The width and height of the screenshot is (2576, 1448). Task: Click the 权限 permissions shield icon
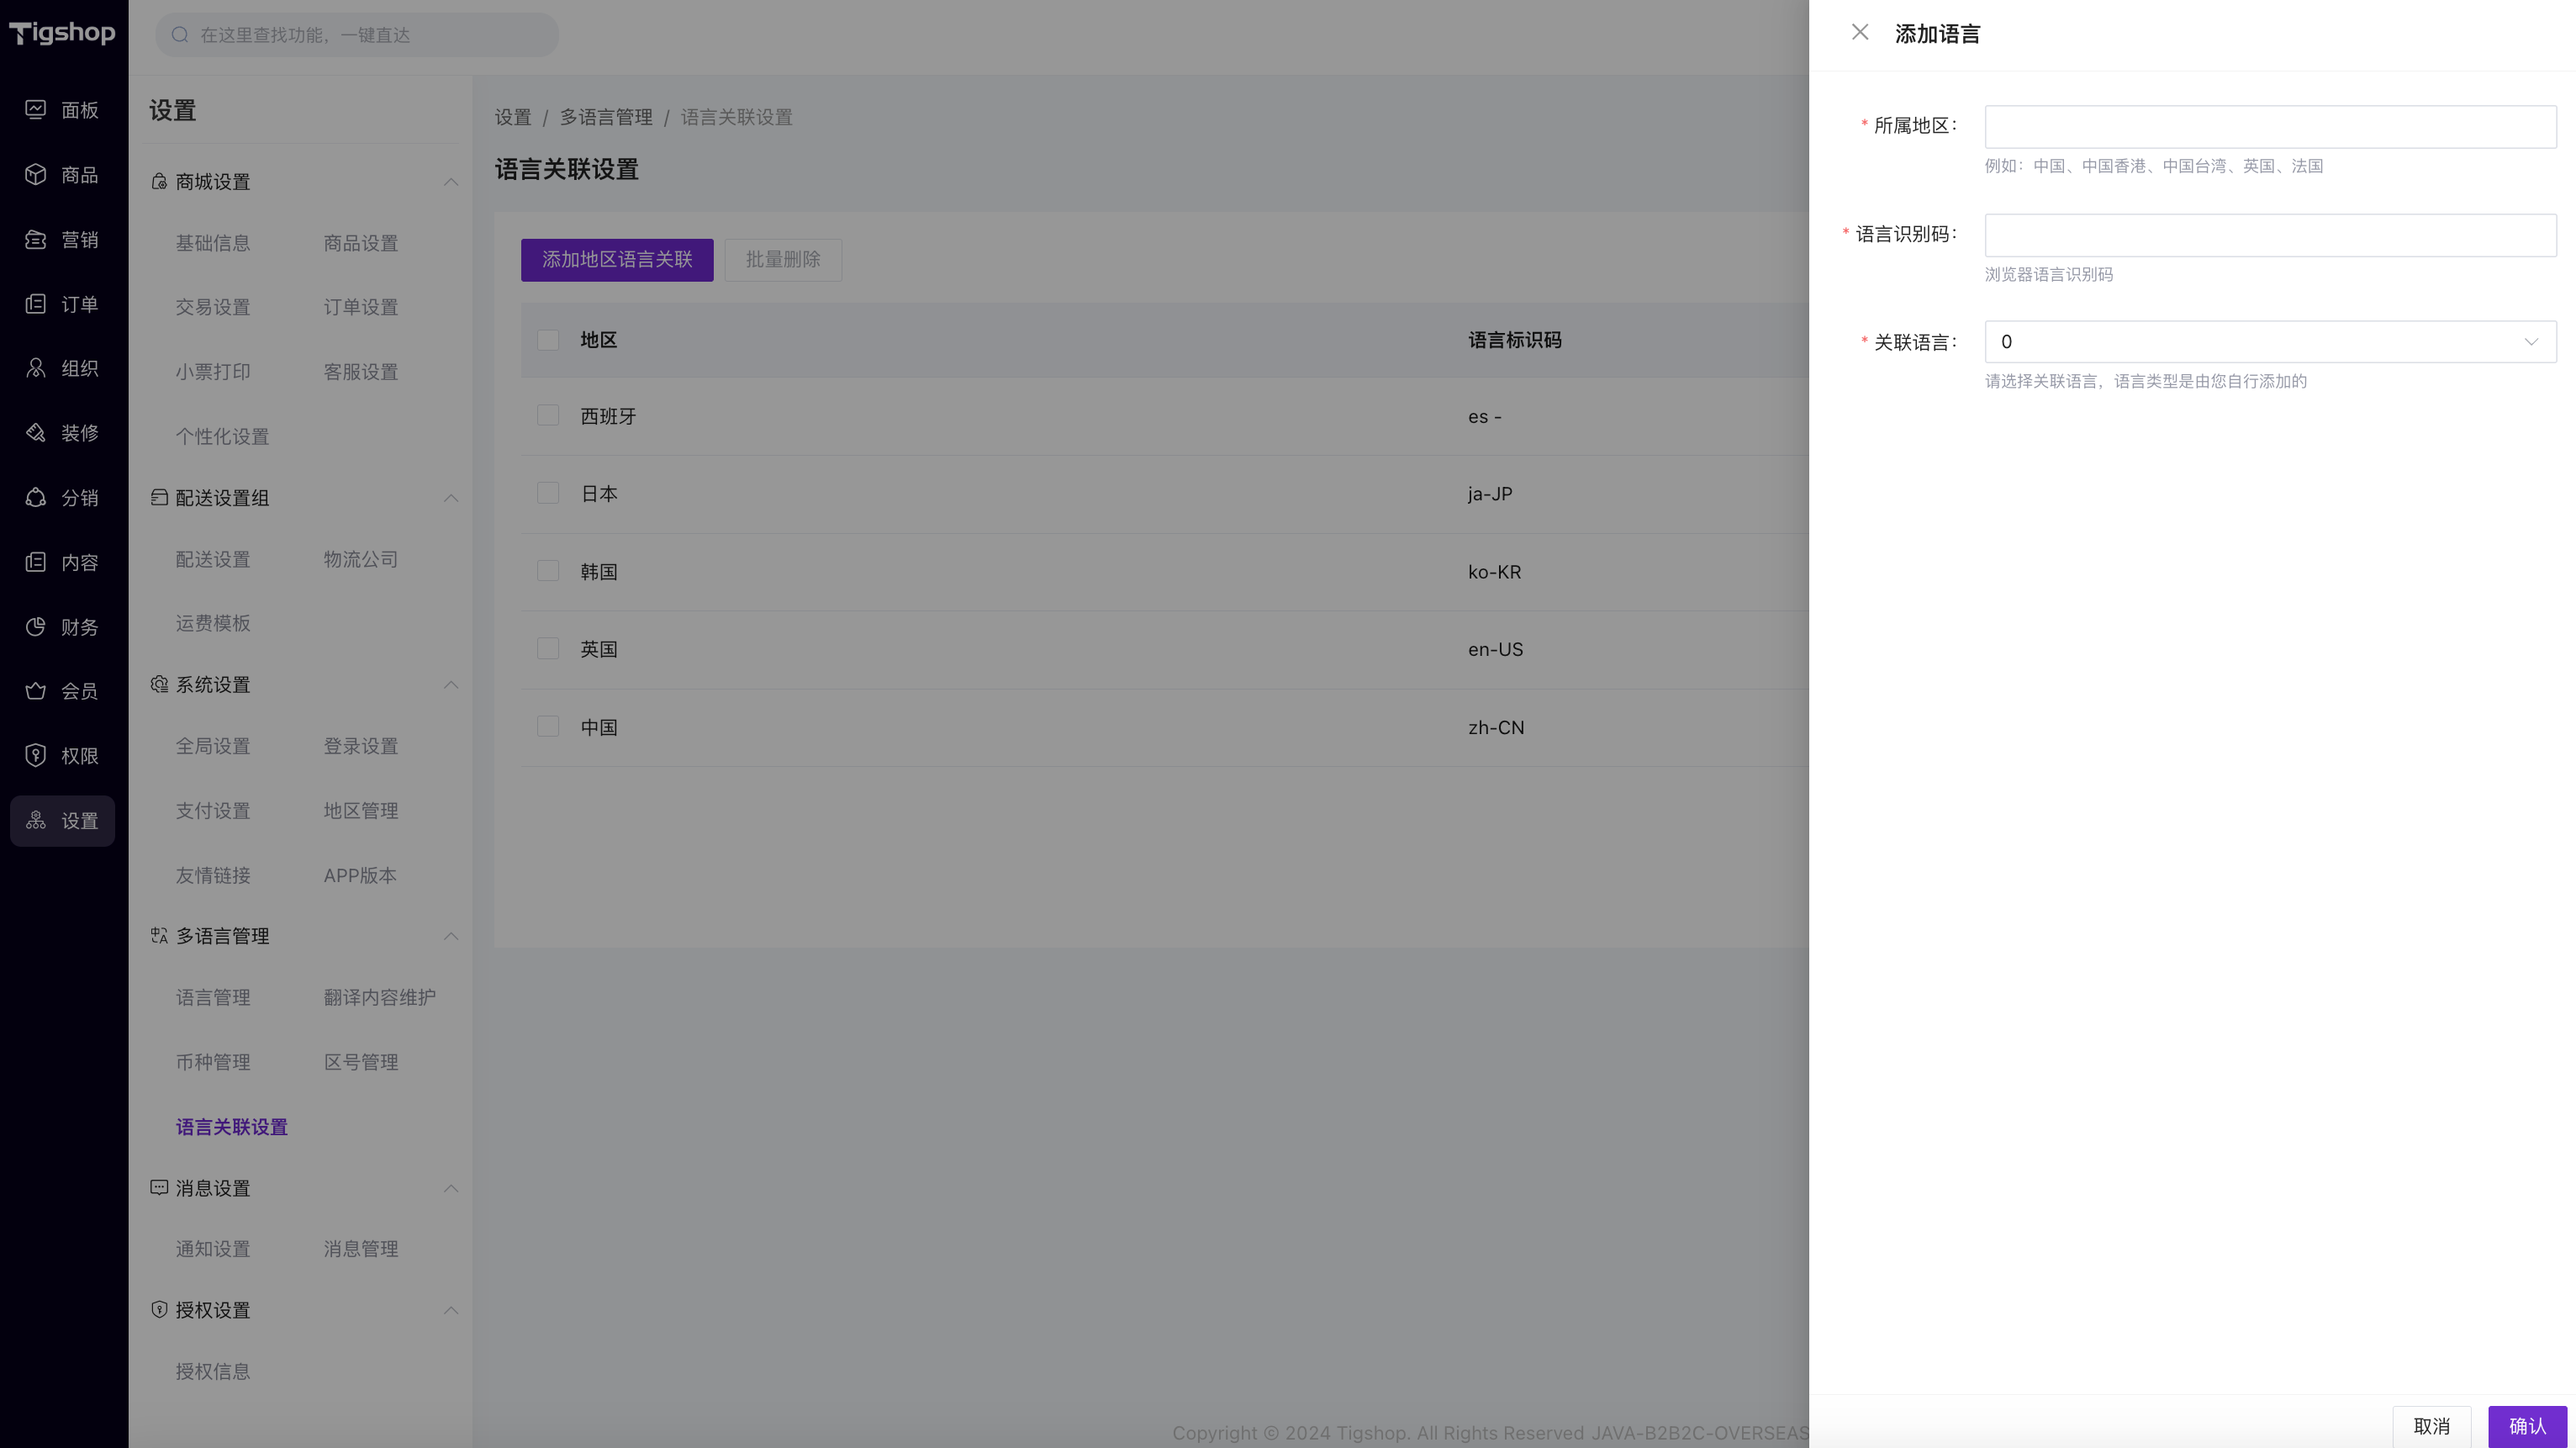[36, 756]
